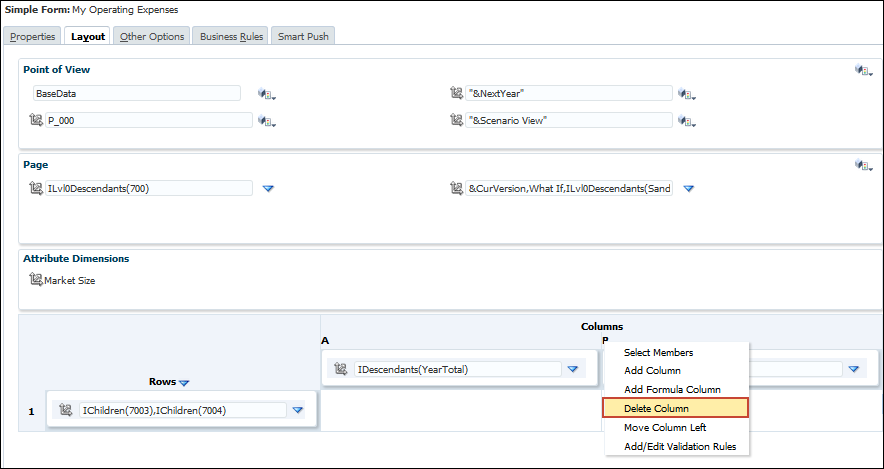Click the Market Size attribute dimension icon
884x469 pixels.
coord(36,280)
